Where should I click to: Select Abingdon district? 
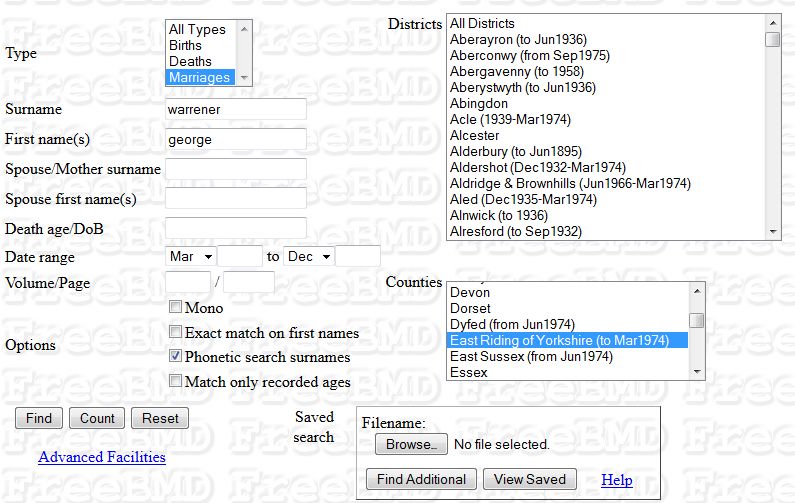[605, 103]
